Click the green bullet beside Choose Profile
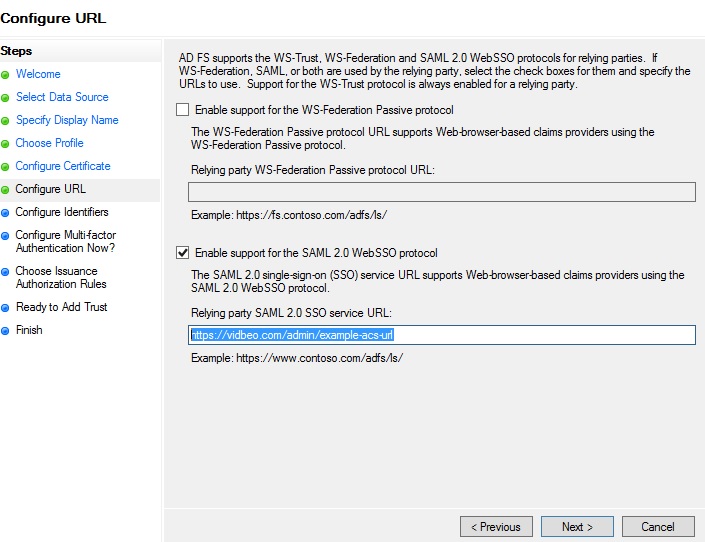 [x=5, y=144]
